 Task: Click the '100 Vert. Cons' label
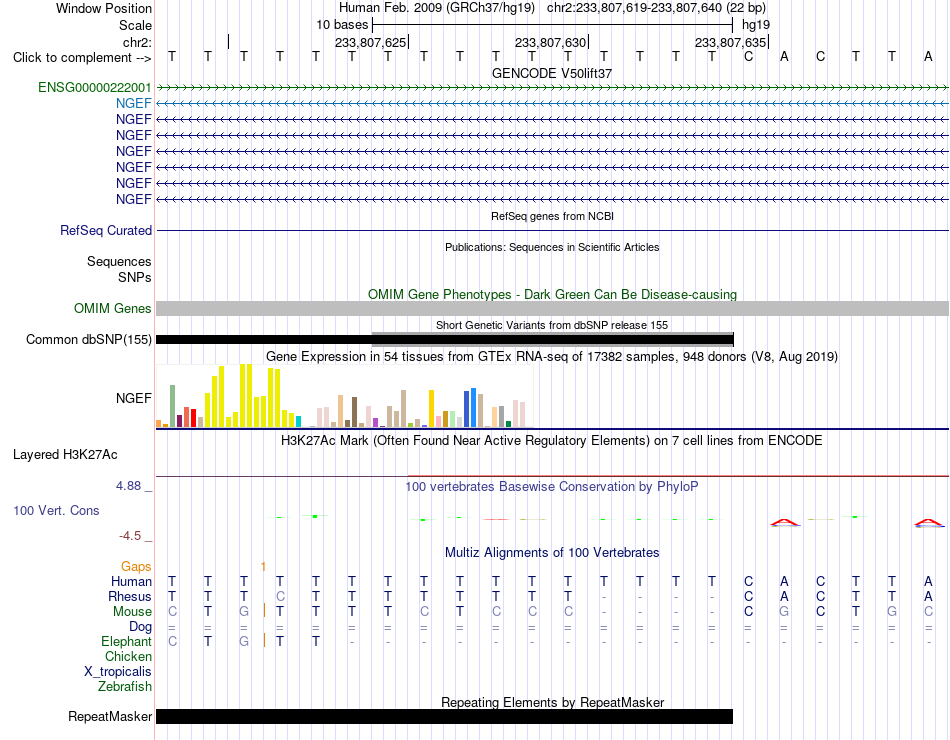(56, 510)
